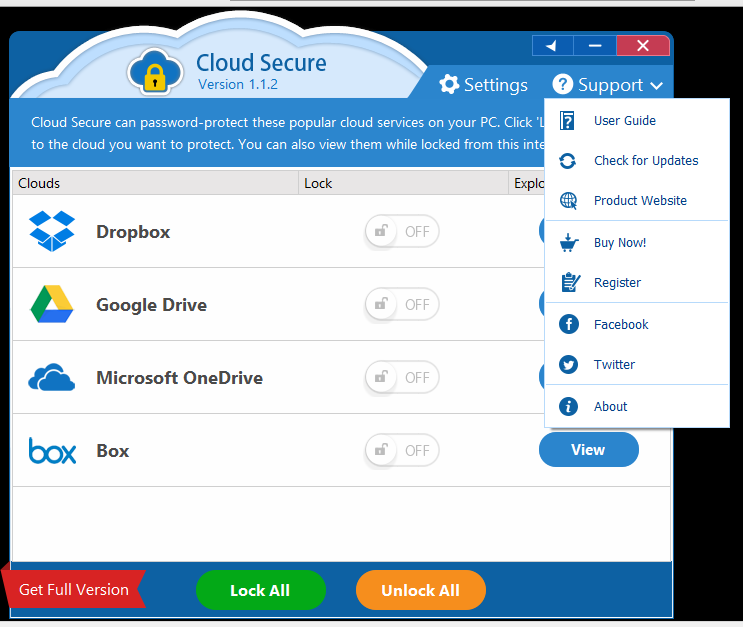Select Check for Updates menu item

pos(637,161)
